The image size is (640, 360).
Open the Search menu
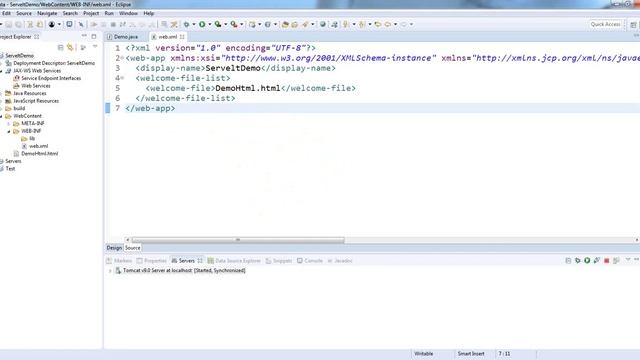[x=70, y=13]
